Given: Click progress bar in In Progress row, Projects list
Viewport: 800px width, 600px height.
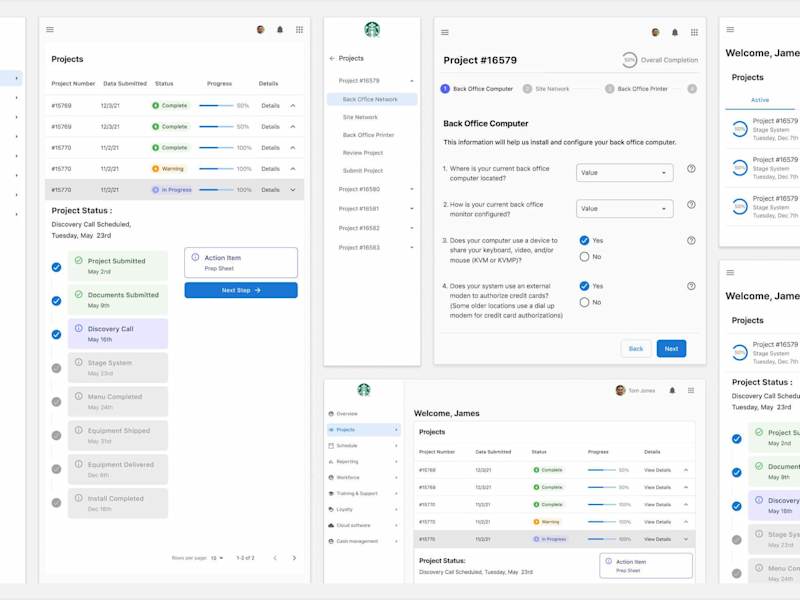Looking at the screenshot, I should (x=216, y=190).
